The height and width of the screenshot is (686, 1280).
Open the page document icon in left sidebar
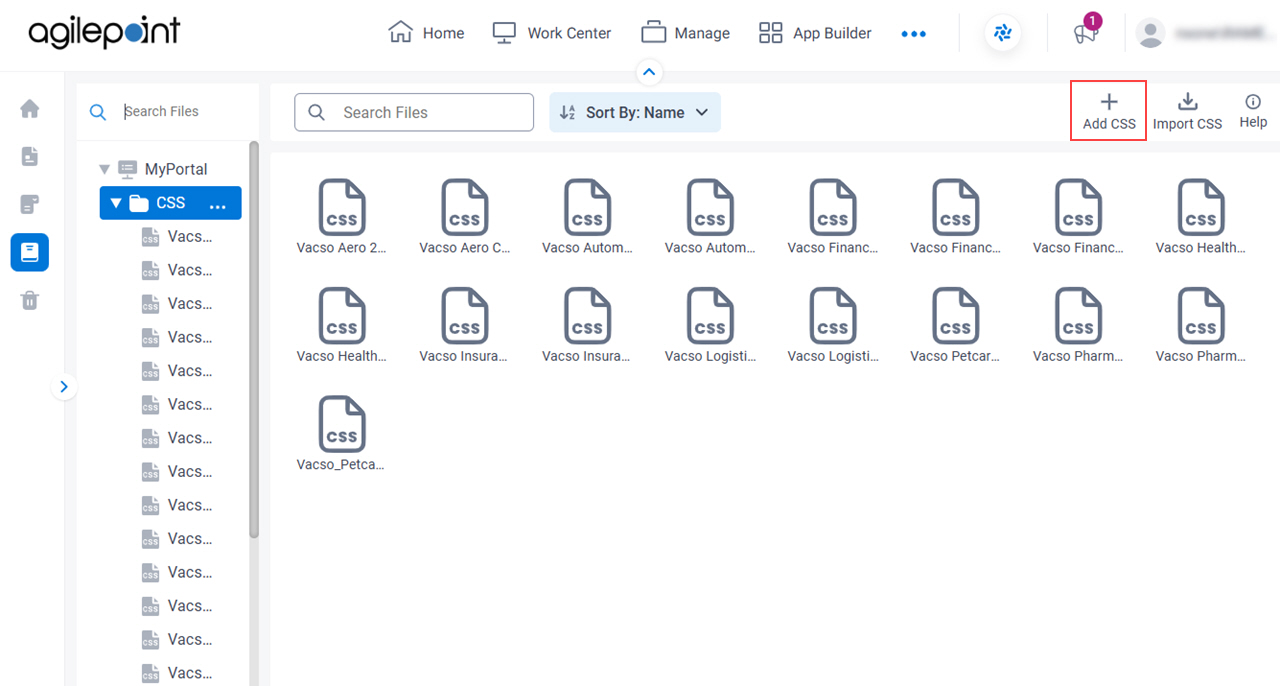tap(30, 157)
